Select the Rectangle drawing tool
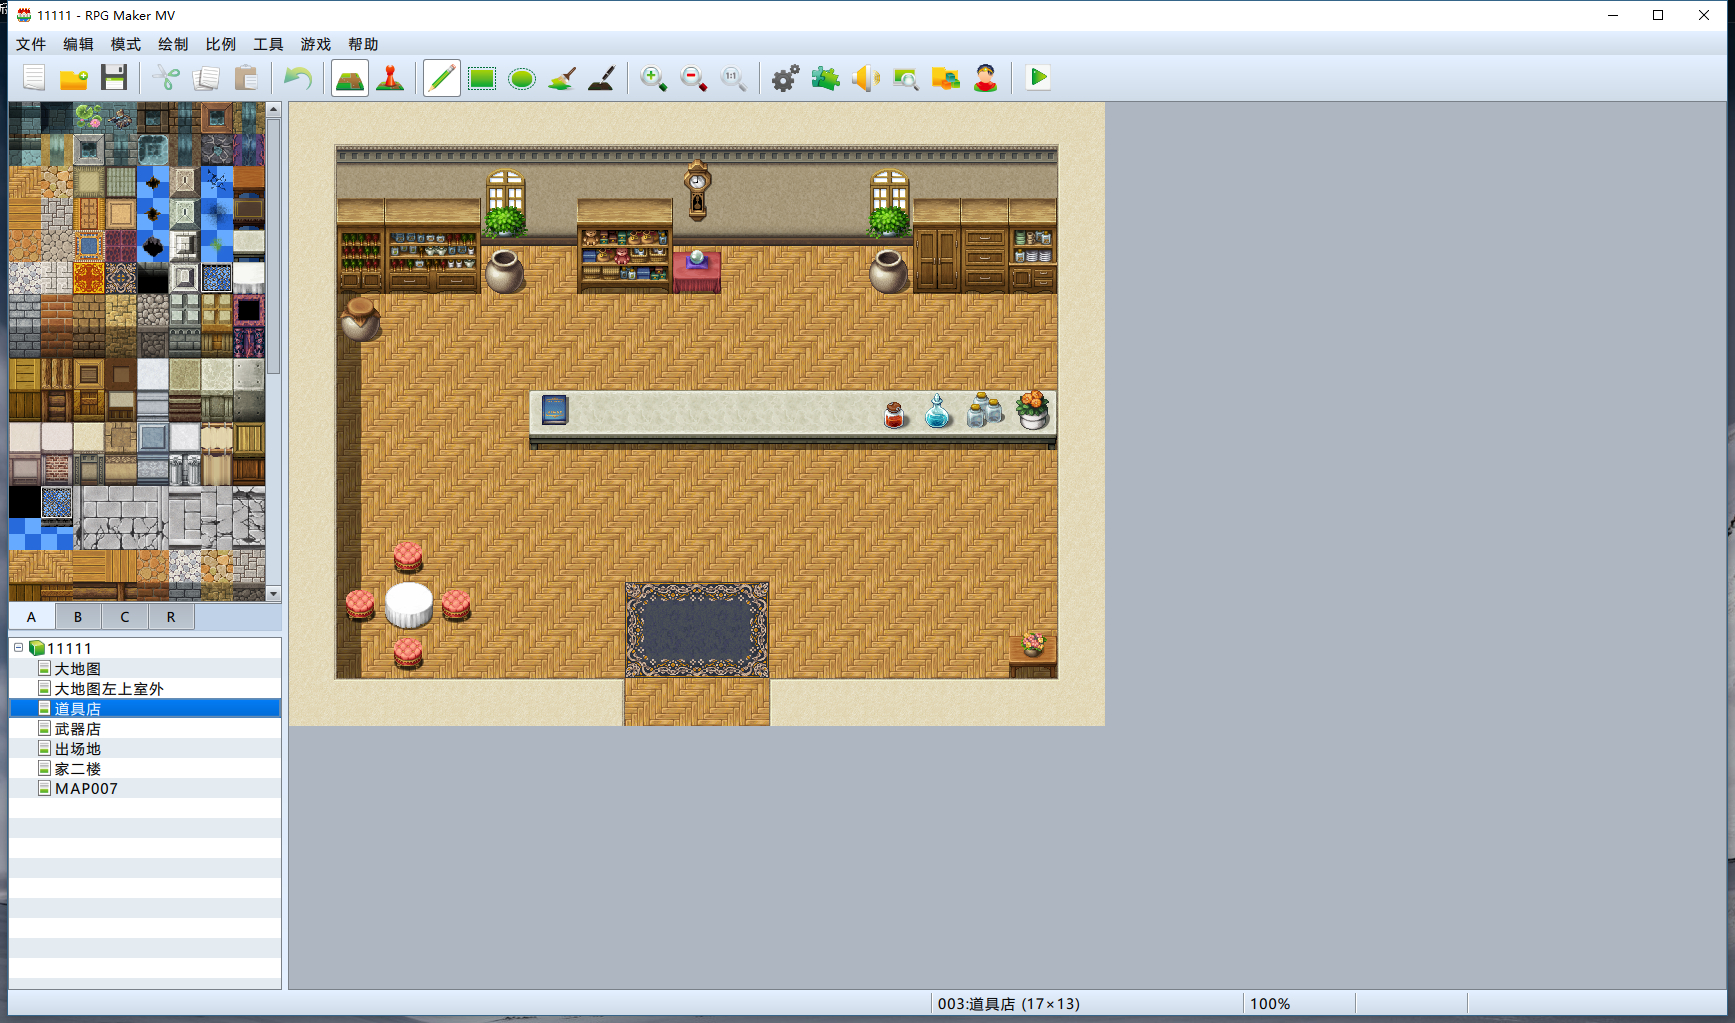Image resolution: width=1735 pixels, height=1023 pixels. click(482, 78)
